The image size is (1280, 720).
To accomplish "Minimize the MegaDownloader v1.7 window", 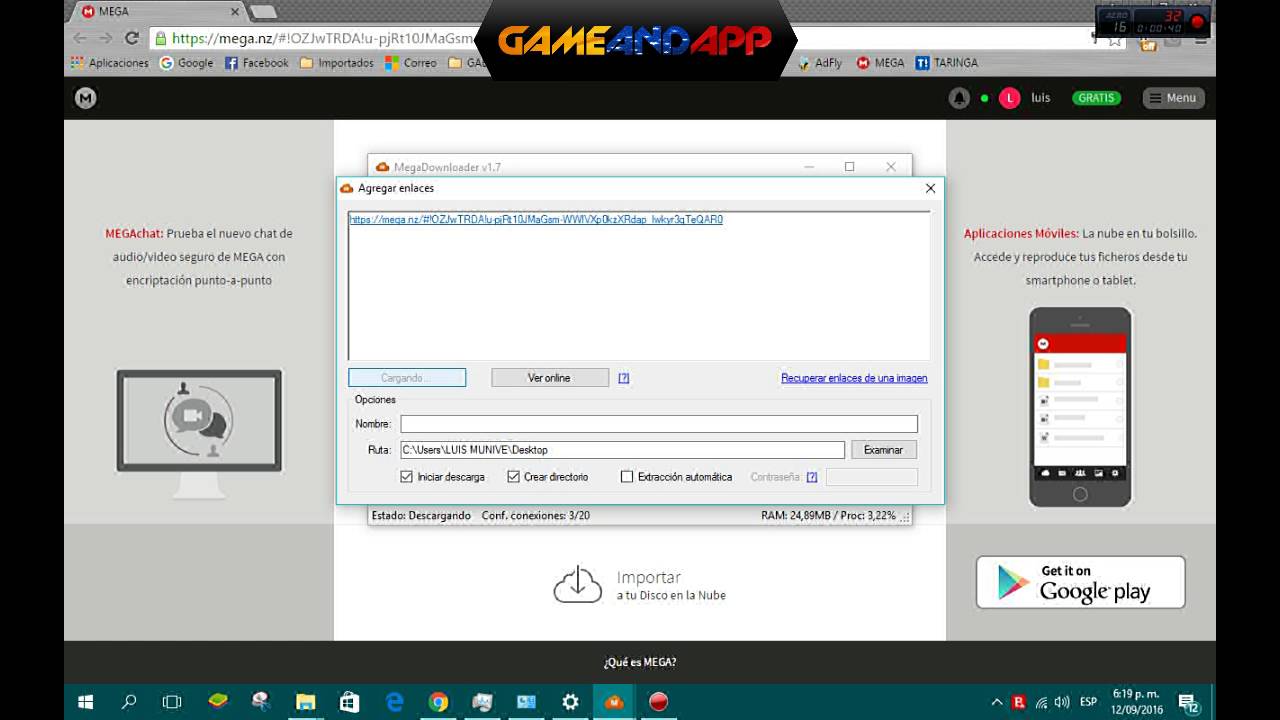I will click(x=809, y=167).
